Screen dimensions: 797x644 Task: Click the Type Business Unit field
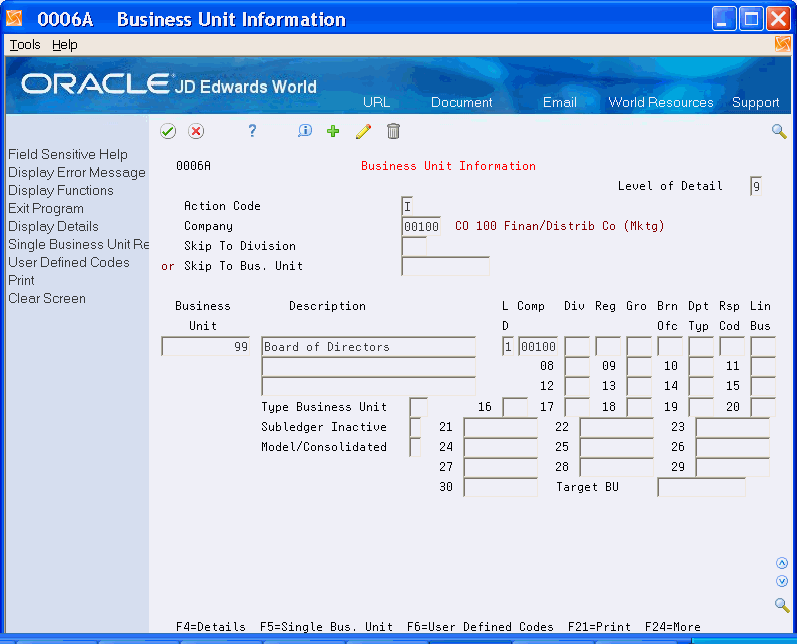418,407
